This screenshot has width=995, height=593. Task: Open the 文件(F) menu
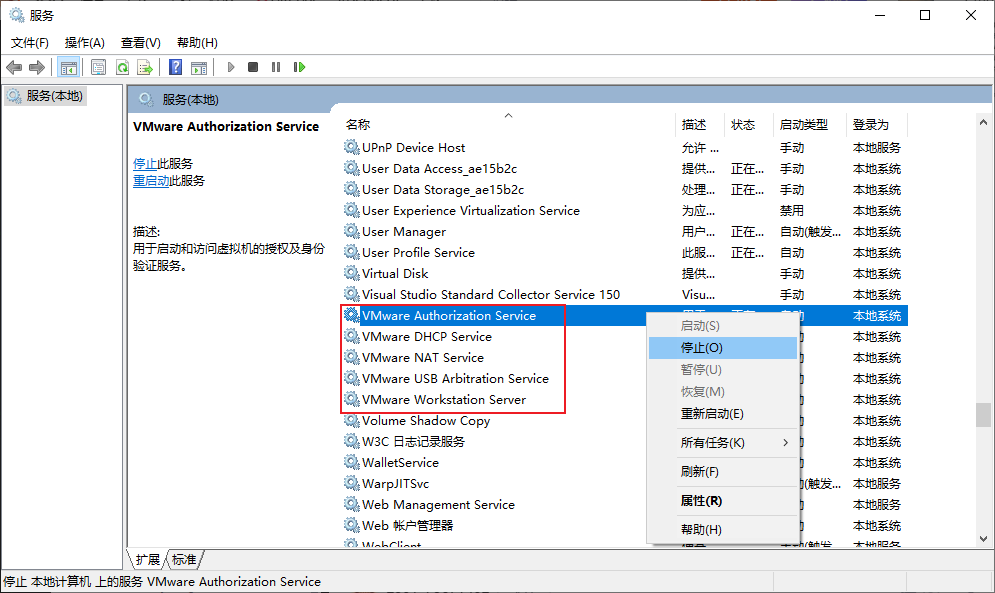[x=30, y=43]
